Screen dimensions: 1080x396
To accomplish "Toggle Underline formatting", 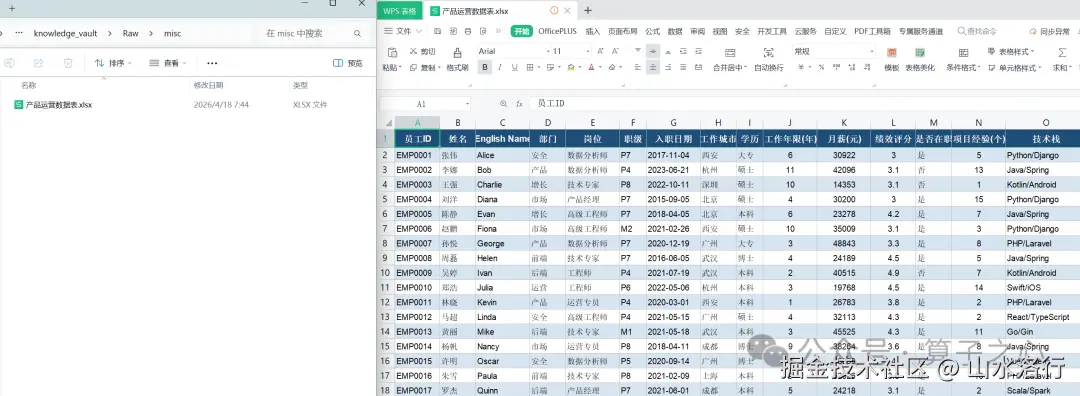I will (x=514, y=67).
